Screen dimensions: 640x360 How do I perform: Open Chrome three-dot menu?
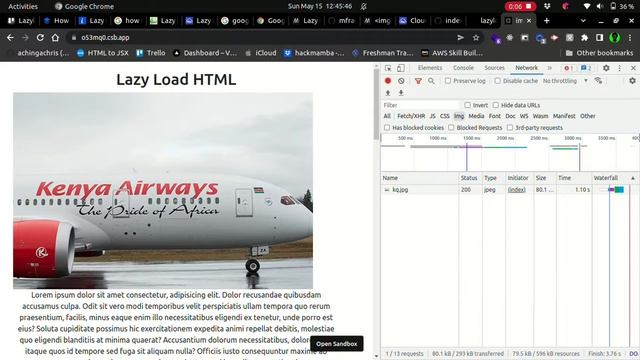(x=630, y=38)
